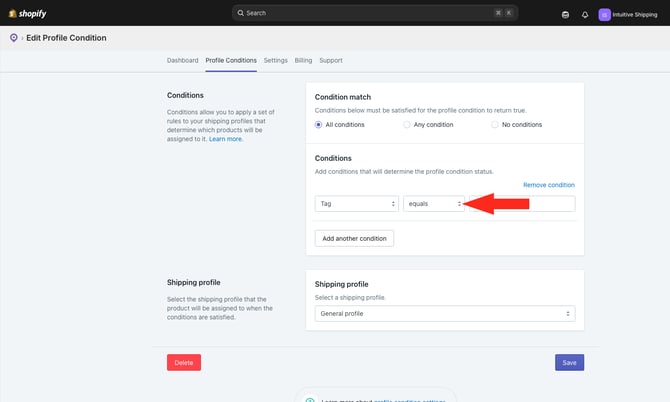Viewport: 670px width, 402px height.
Task: Open the Tag condition type dropdown
Action: (357, 204)
